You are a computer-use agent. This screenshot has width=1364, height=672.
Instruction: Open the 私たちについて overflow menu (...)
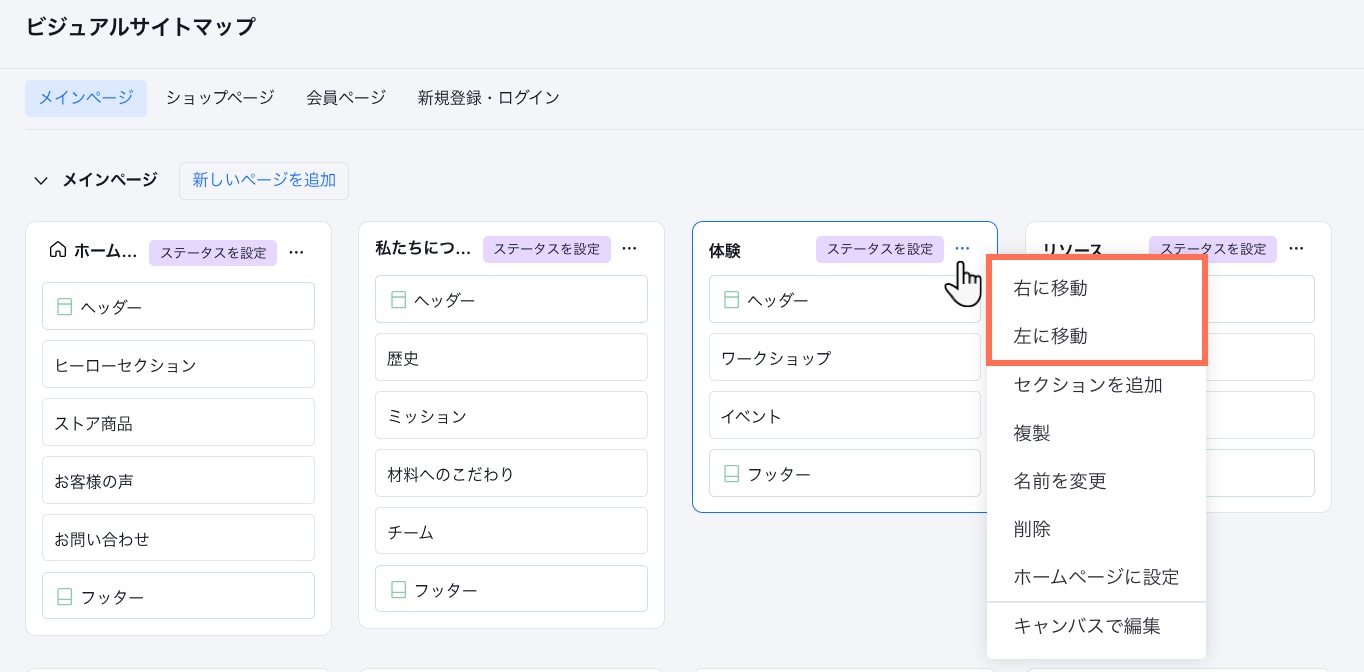pyautogui.click(x=629, y=249)
